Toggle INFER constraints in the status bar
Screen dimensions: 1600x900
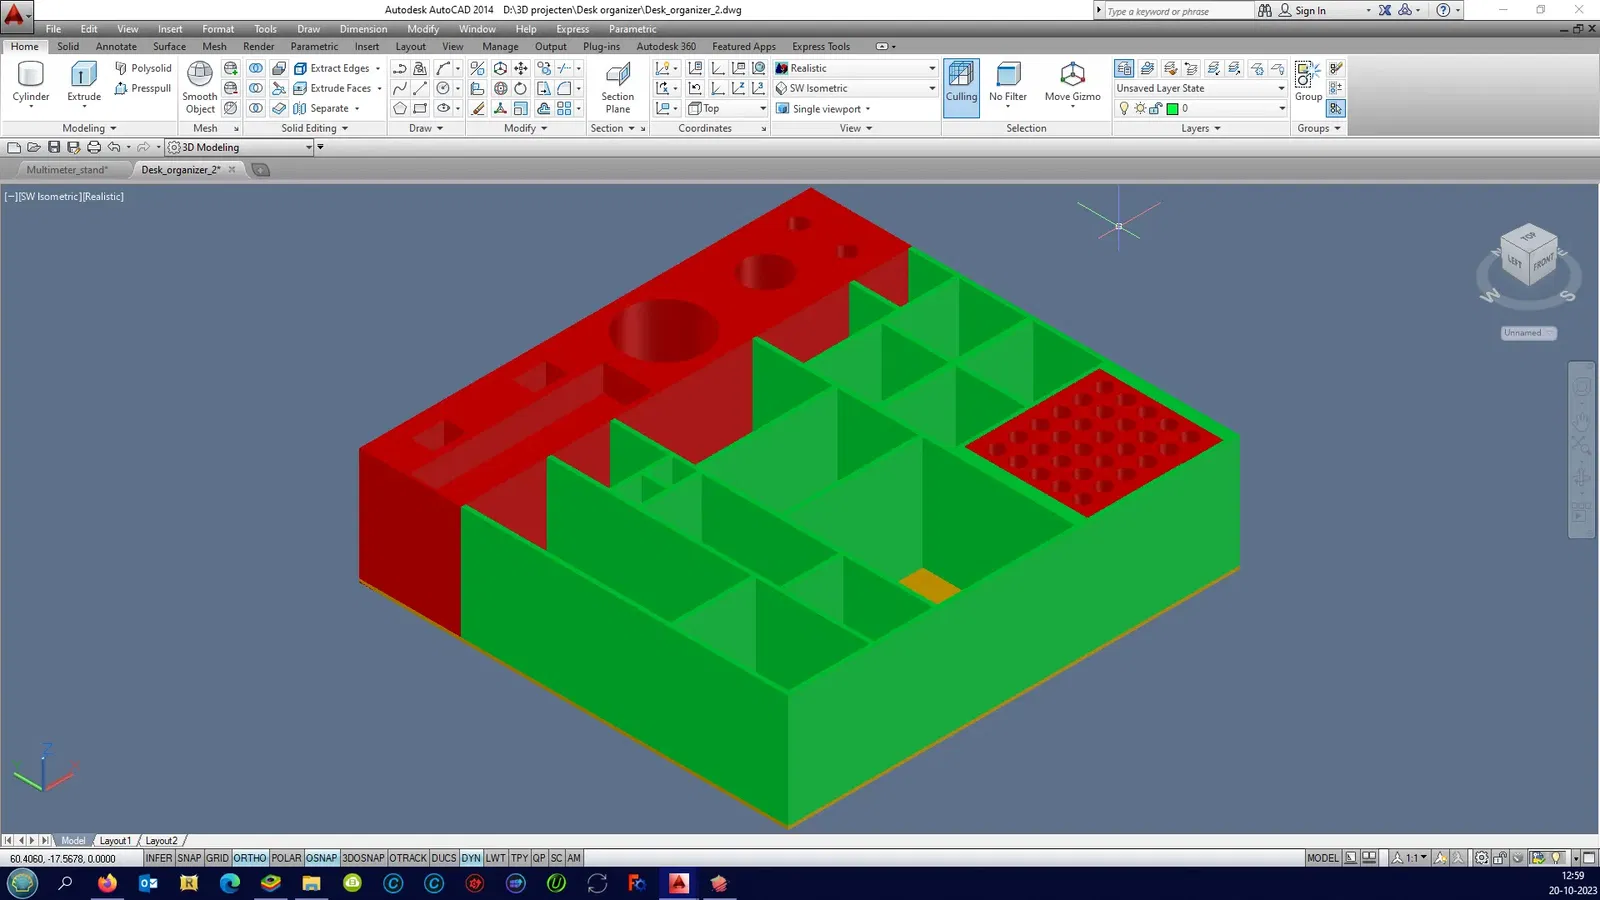pos(159,858)
